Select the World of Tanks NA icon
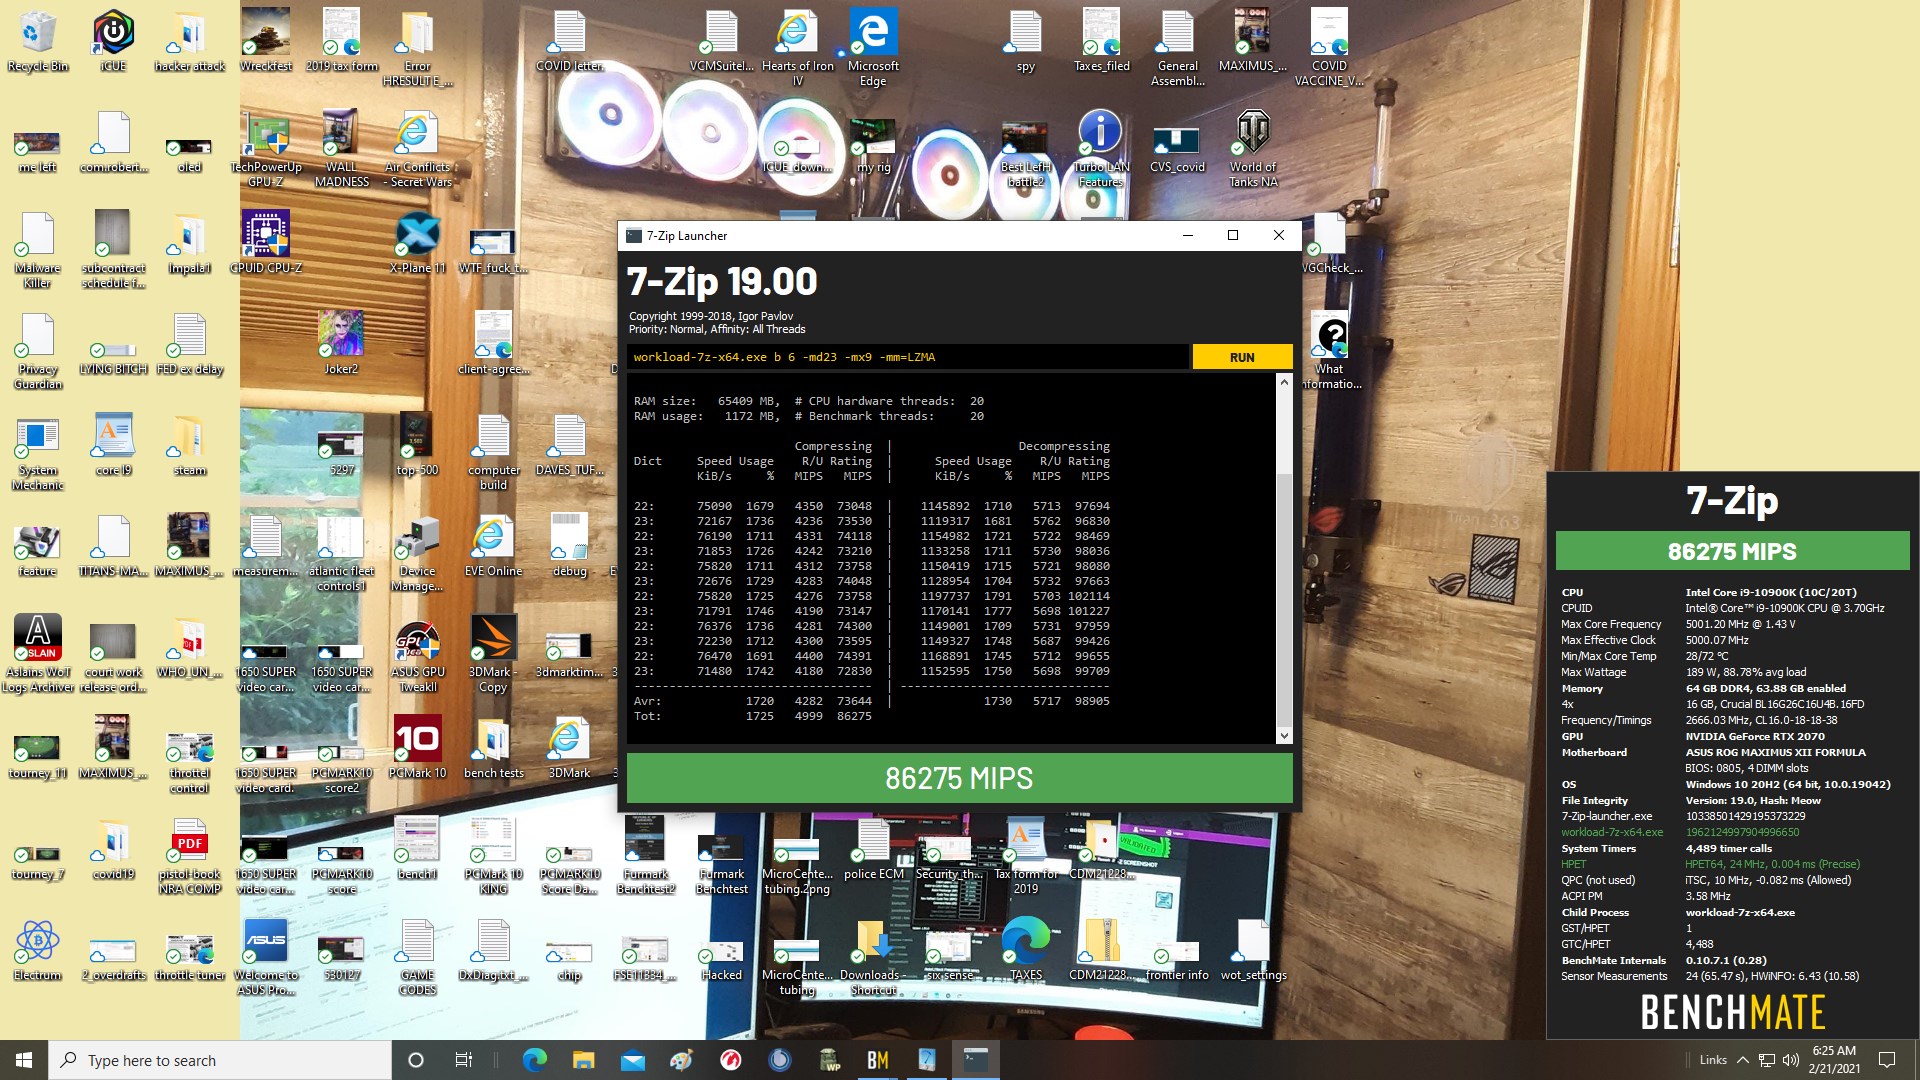Viewport: 1920px width, 1080px height. coord(1253,148)
